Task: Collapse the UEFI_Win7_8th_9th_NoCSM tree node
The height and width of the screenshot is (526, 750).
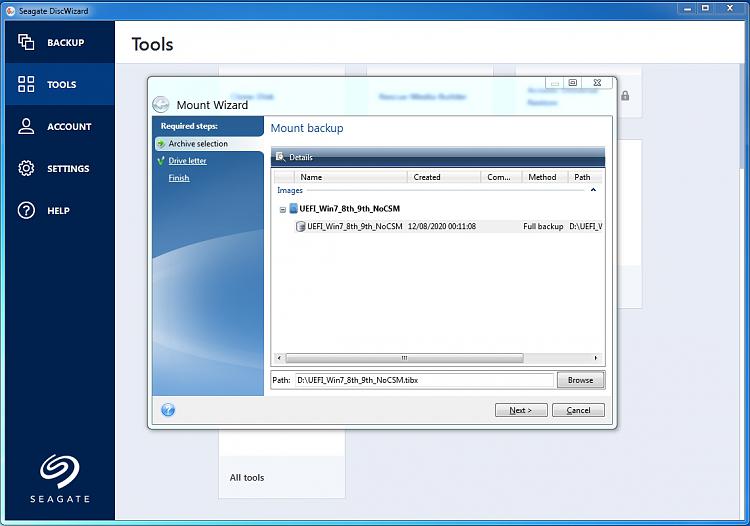Action: [x=283, y=209]
